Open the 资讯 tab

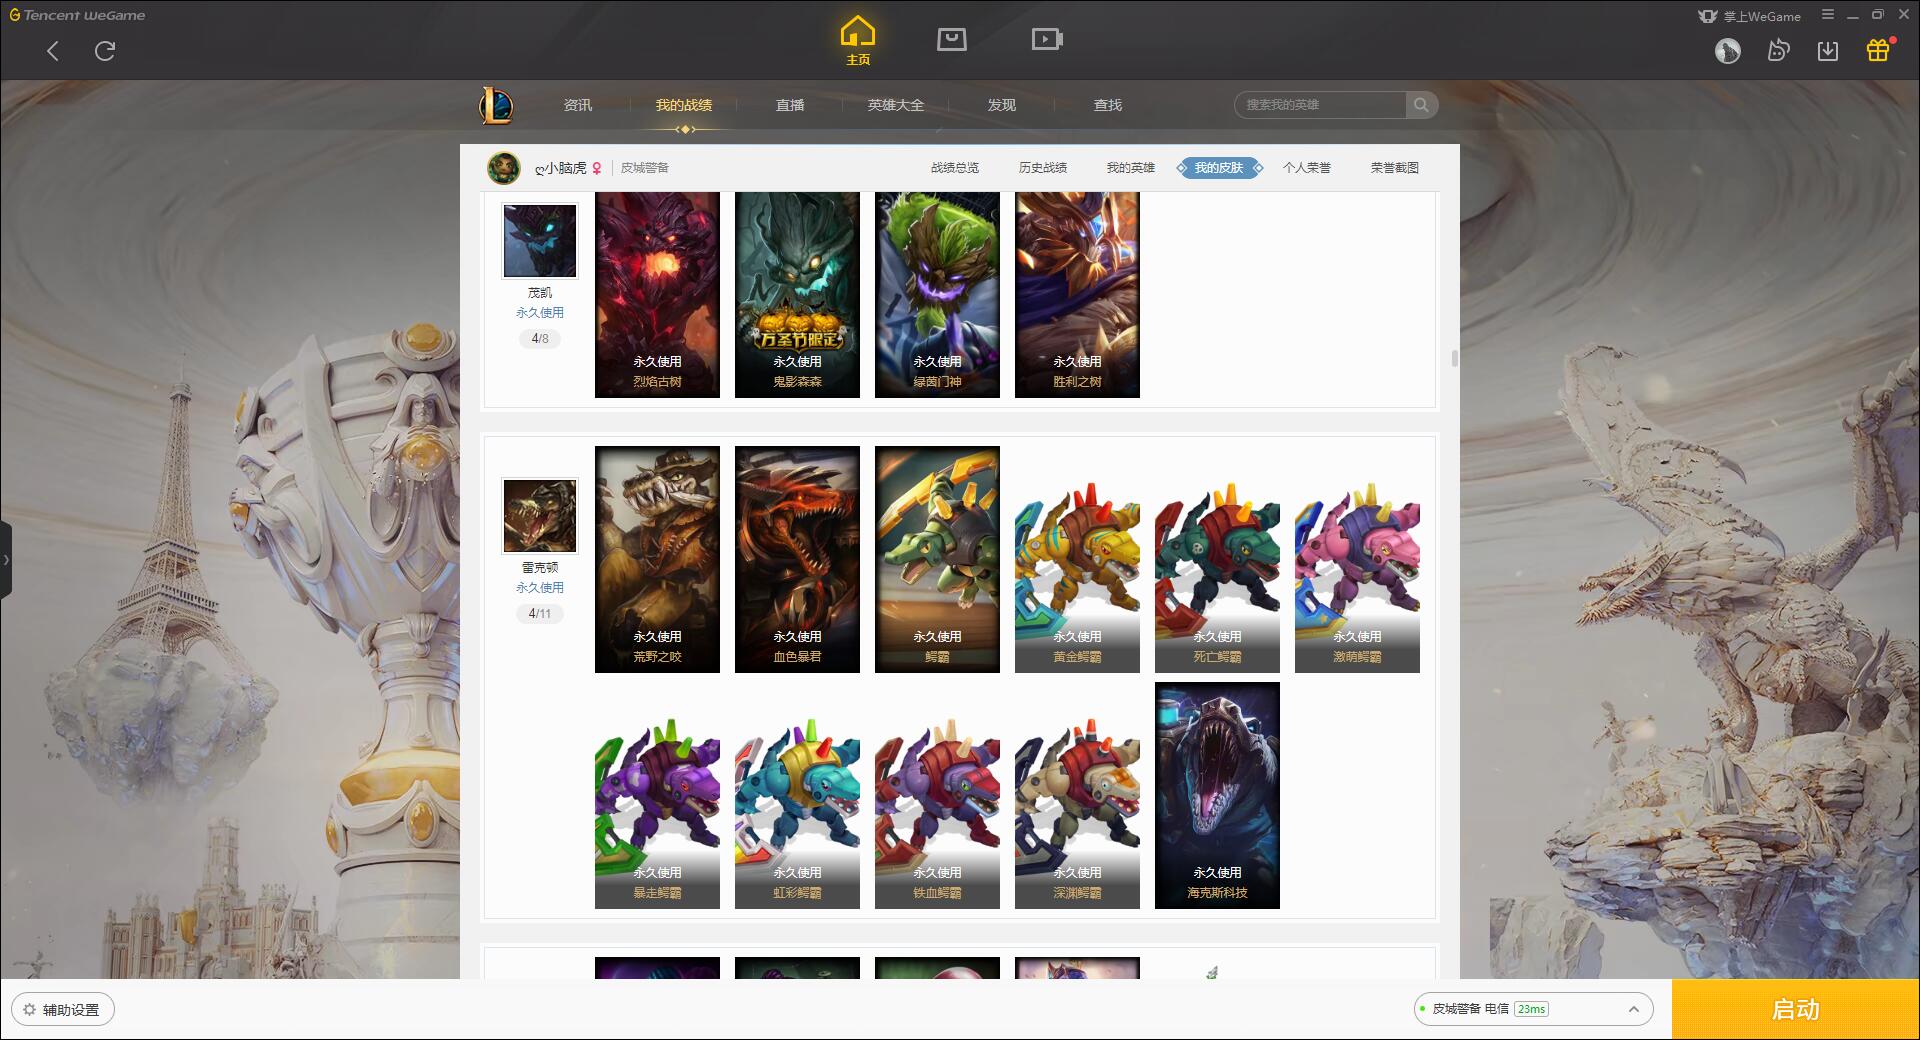578,105
